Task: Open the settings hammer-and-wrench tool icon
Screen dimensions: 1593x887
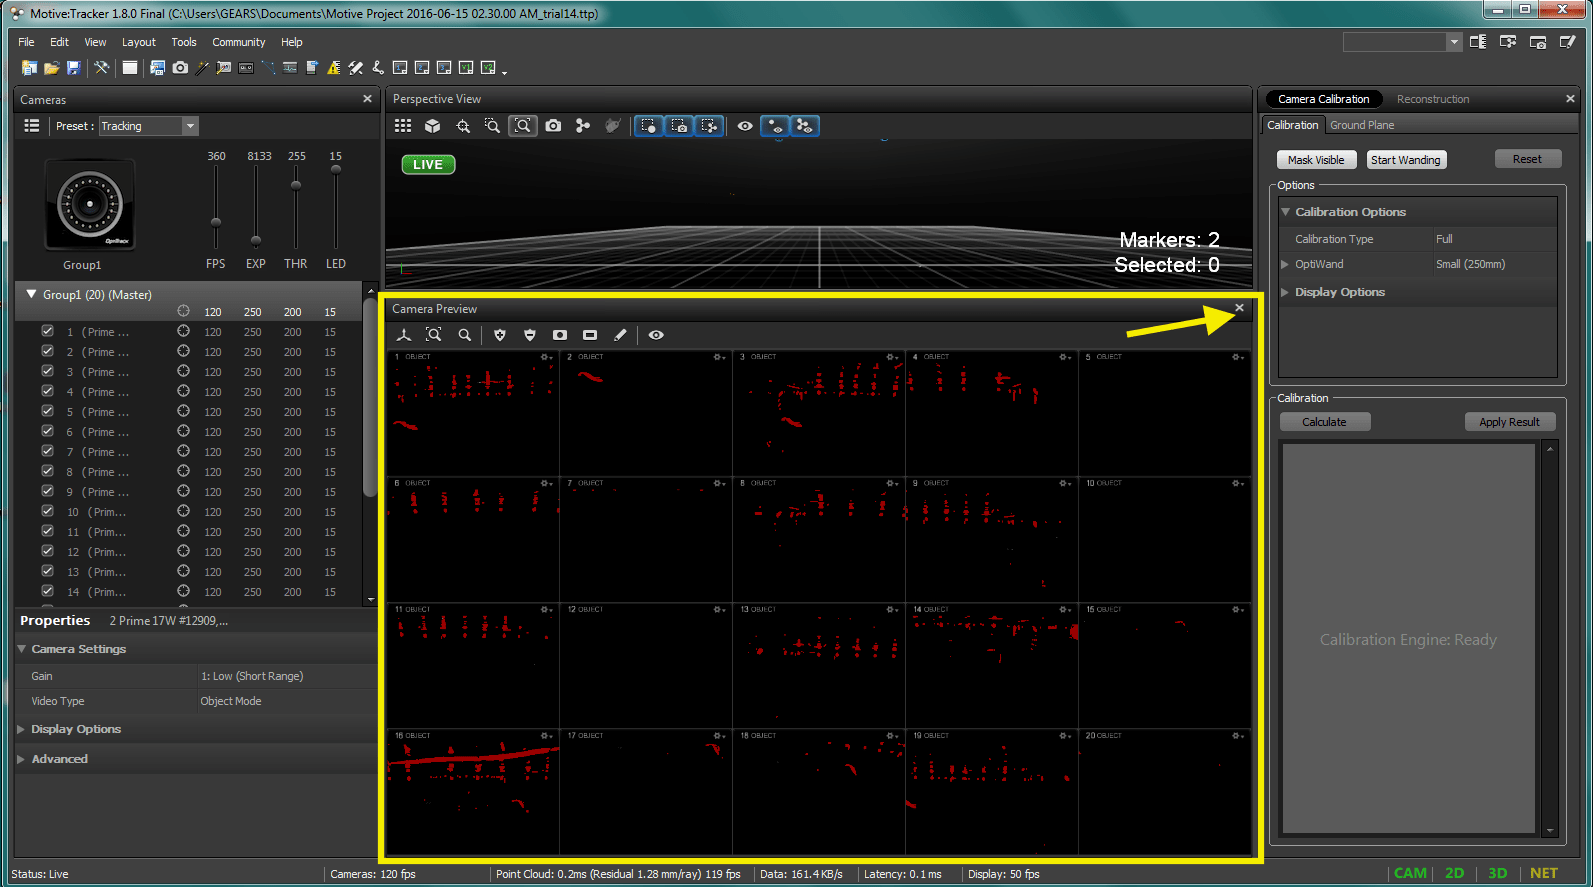Action: 101,68
